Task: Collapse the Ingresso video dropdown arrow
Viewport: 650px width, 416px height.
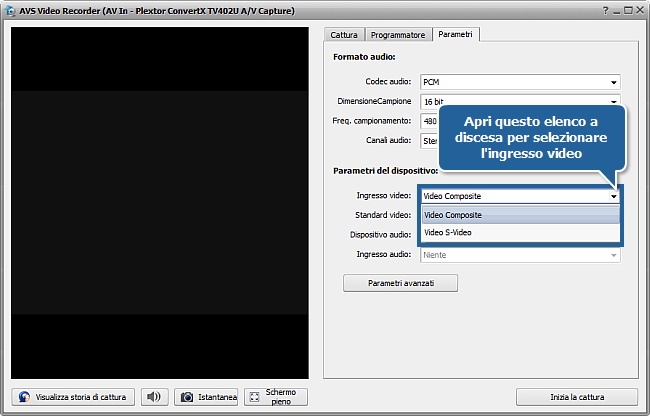Action: (614, 196)
